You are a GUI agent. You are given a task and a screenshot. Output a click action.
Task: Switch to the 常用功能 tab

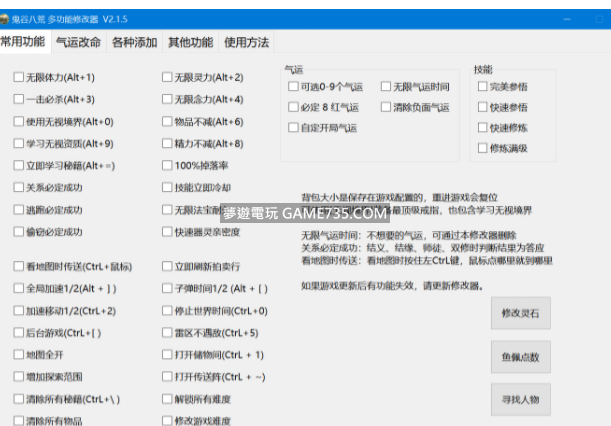tap(25, 41)
